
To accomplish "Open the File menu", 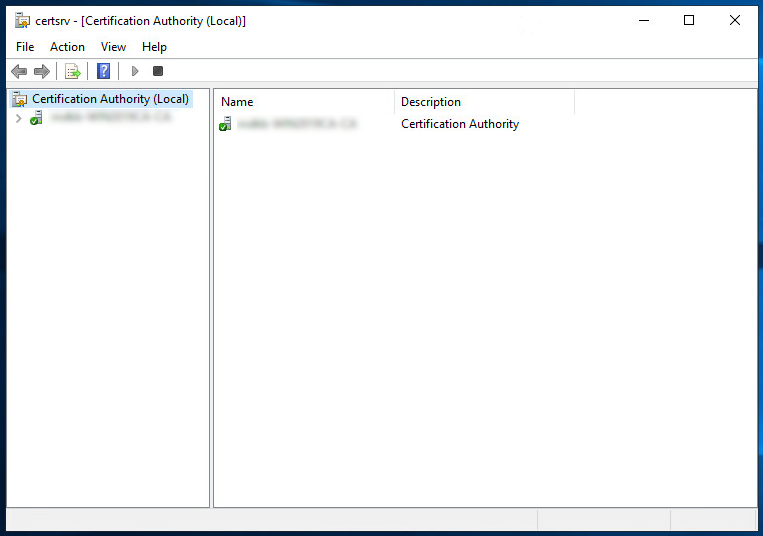I will coord(25,47).
